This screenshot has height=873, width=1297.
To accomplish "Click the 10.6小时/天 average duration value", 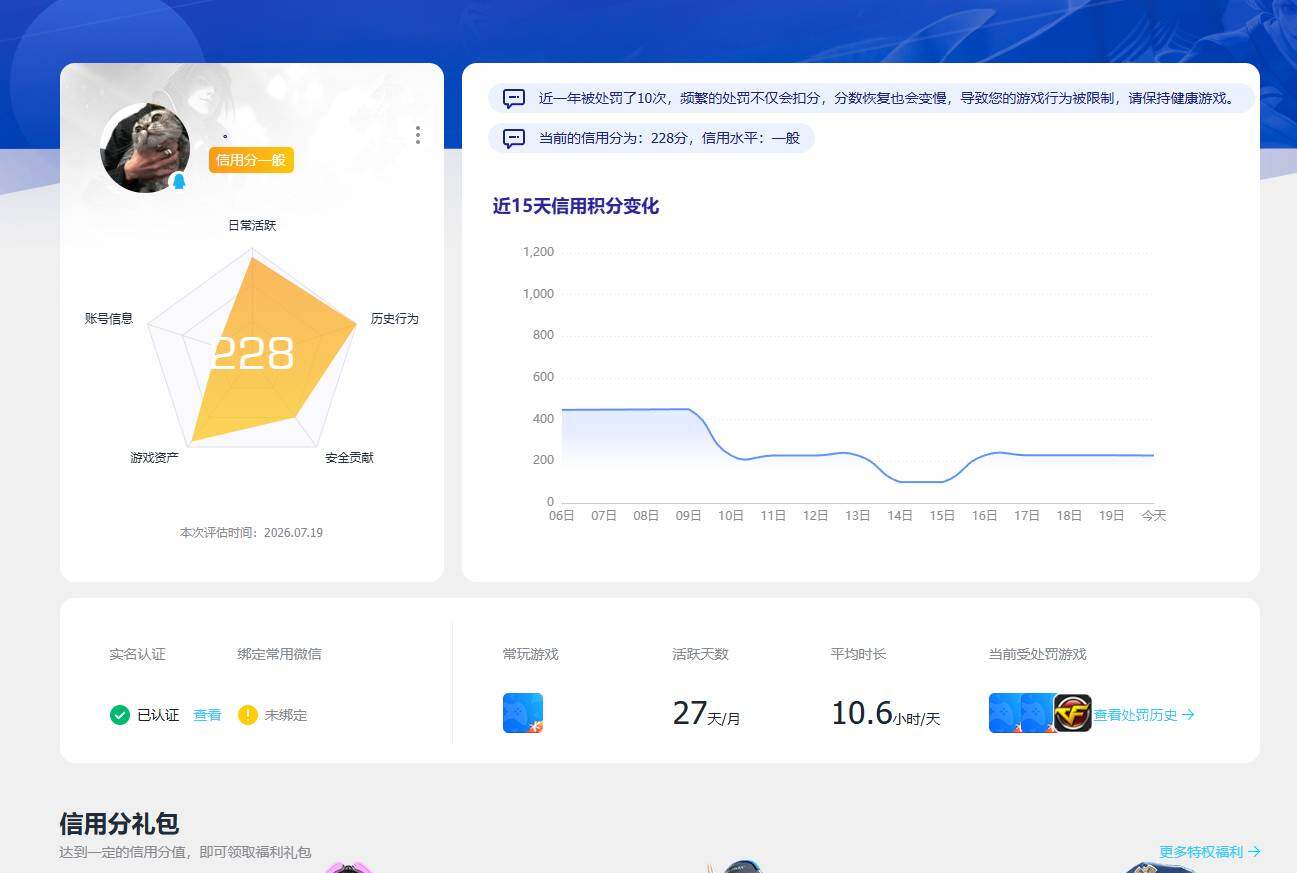I will [x=886, y=714].
